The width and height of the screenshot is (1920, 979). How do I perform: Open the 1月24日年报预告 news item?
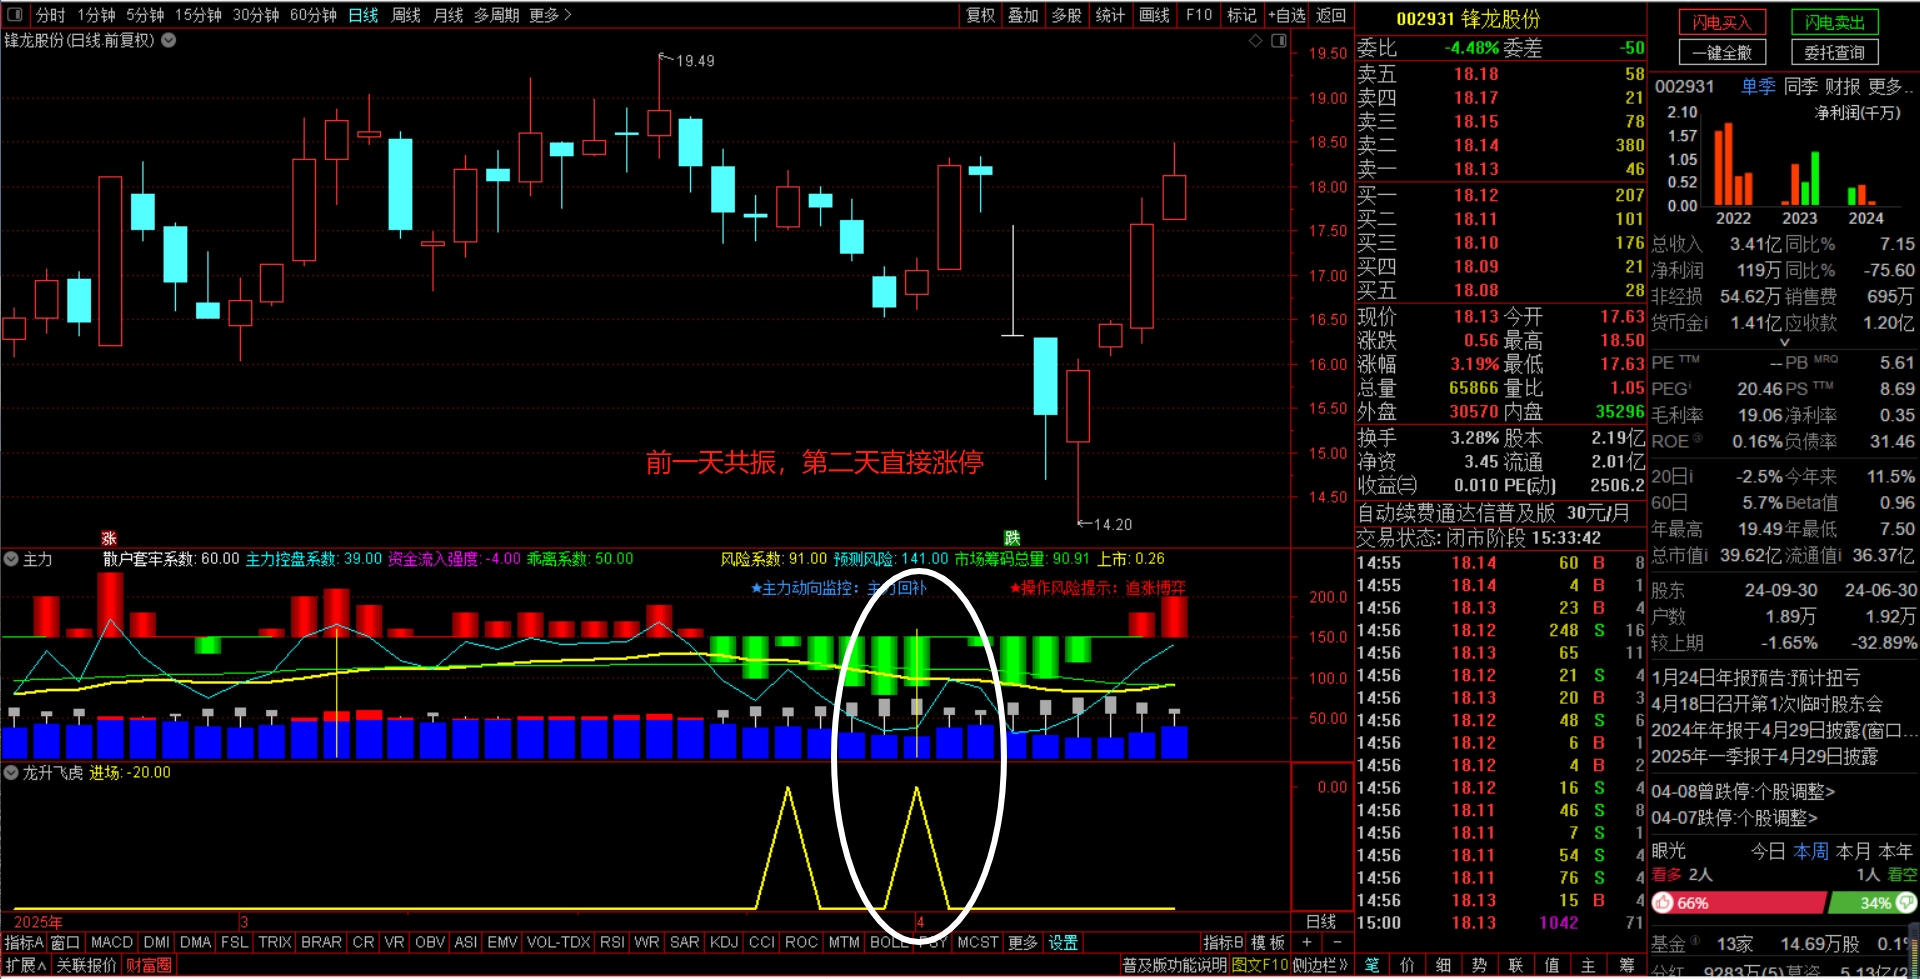1756,678
